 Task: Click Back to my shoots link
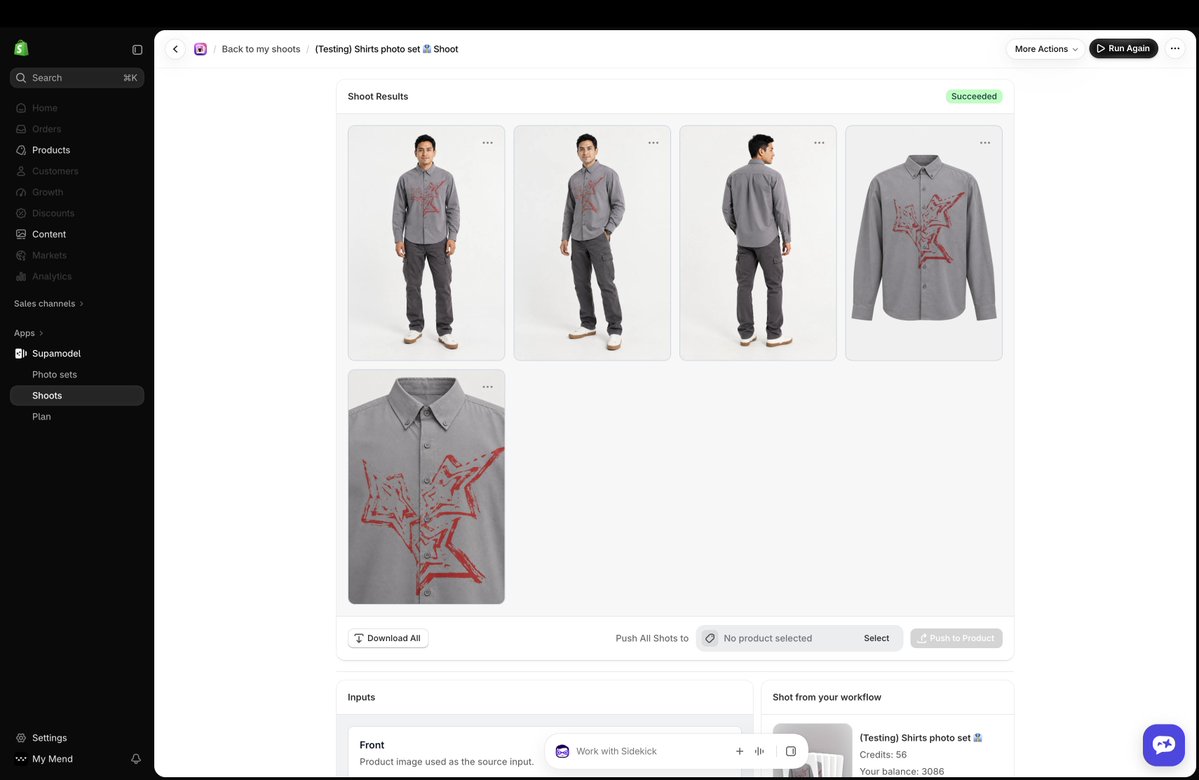261,49
